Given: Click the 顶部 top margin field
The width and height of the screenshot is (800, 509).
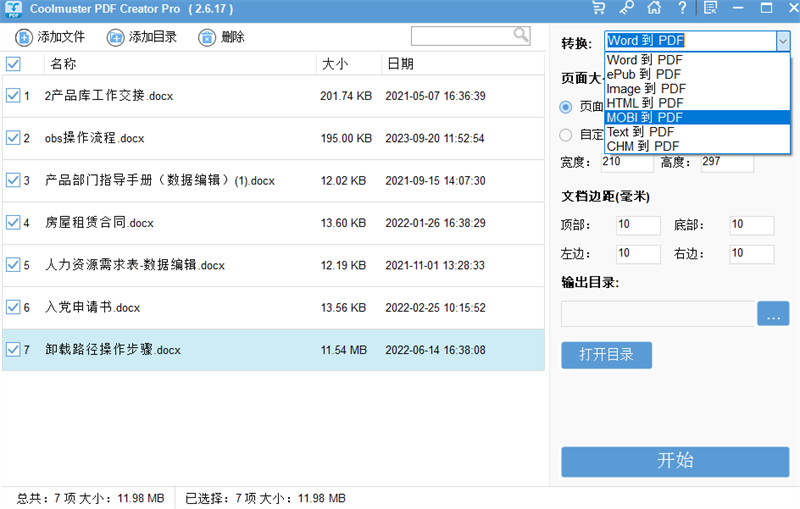Looking at the screenshot, I should 638,225.
